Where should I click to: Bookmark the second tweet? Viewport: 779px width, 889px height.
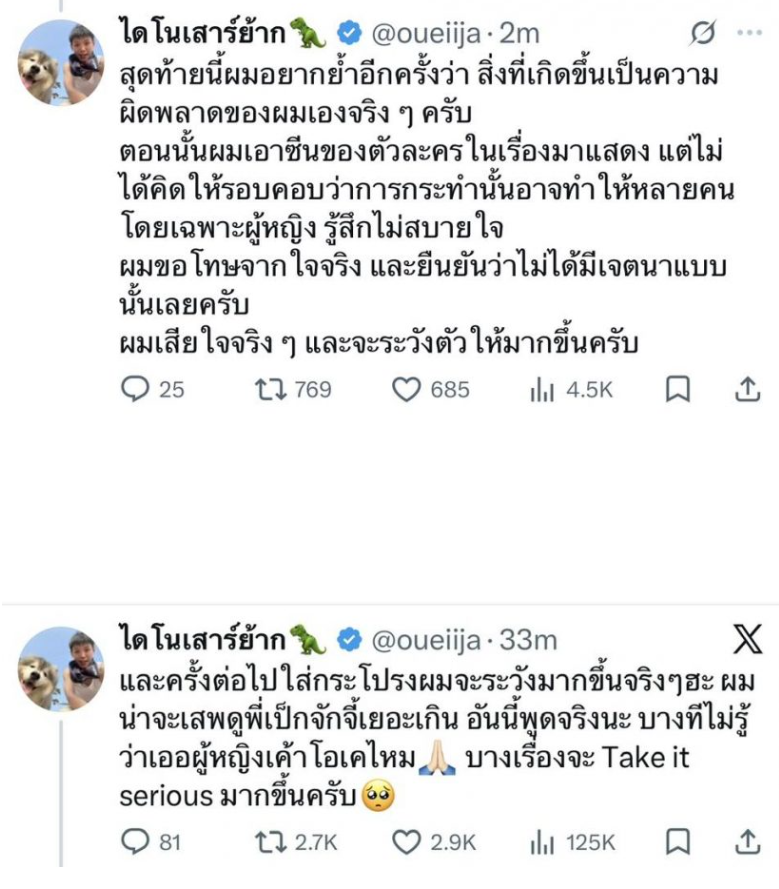click(x=678, y=843)
